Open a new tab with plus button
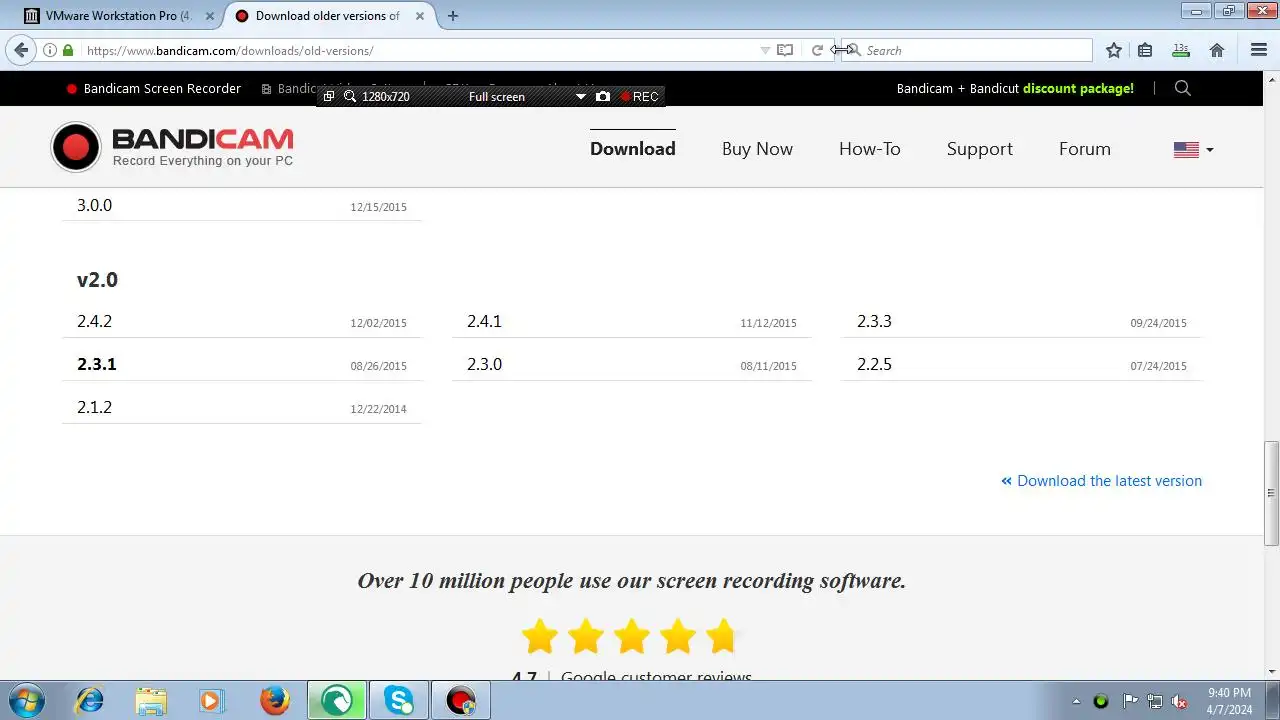The width and height of the screenshot is (1280, 720). pos(453,15)
